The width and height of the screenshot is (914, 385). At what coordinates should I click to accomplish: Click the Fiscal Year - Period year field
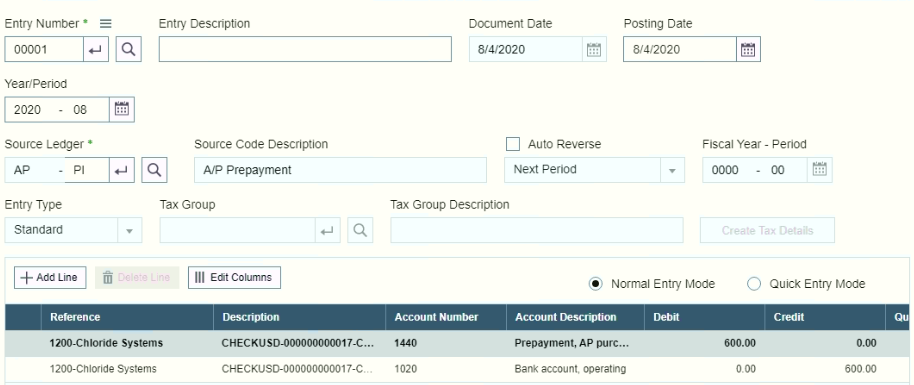pos(726,170)
